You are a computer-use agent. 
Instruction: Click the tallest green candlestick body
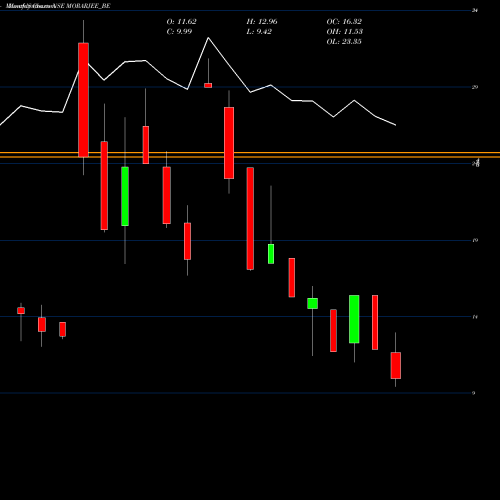(125, 196)
